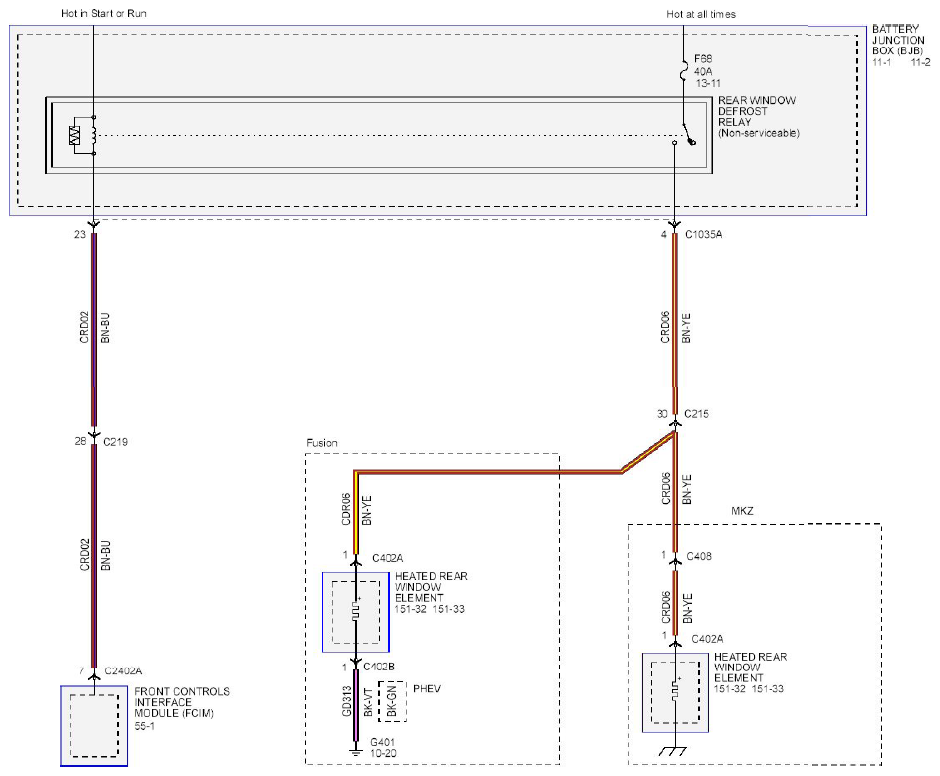Viewport: 940px width, 776px height.
Task: Click the 'G401' ground label
Action: pyautogui.click(x=382, y=742)
